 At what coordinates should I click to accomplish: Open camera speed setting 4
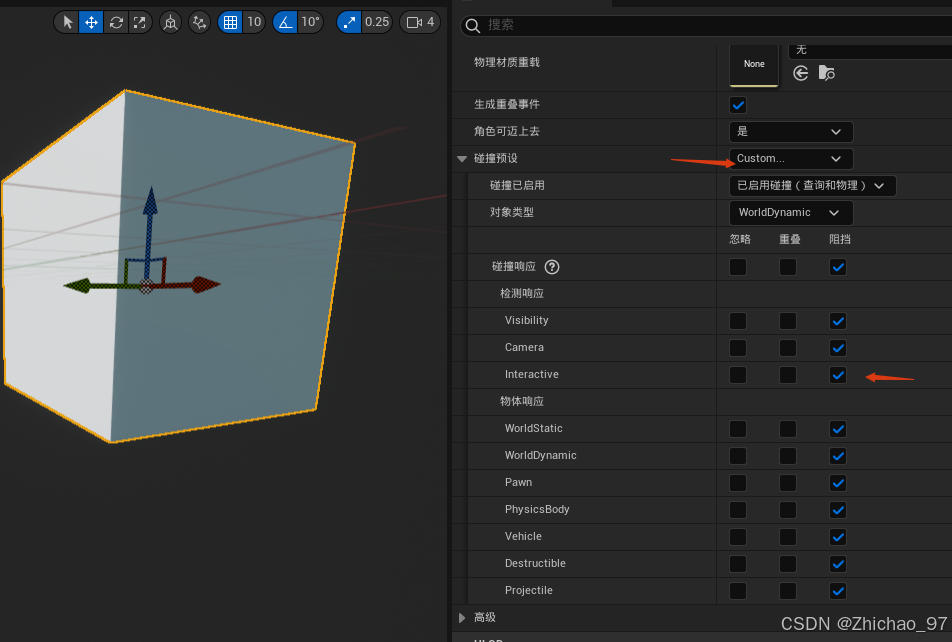[420, 22]
